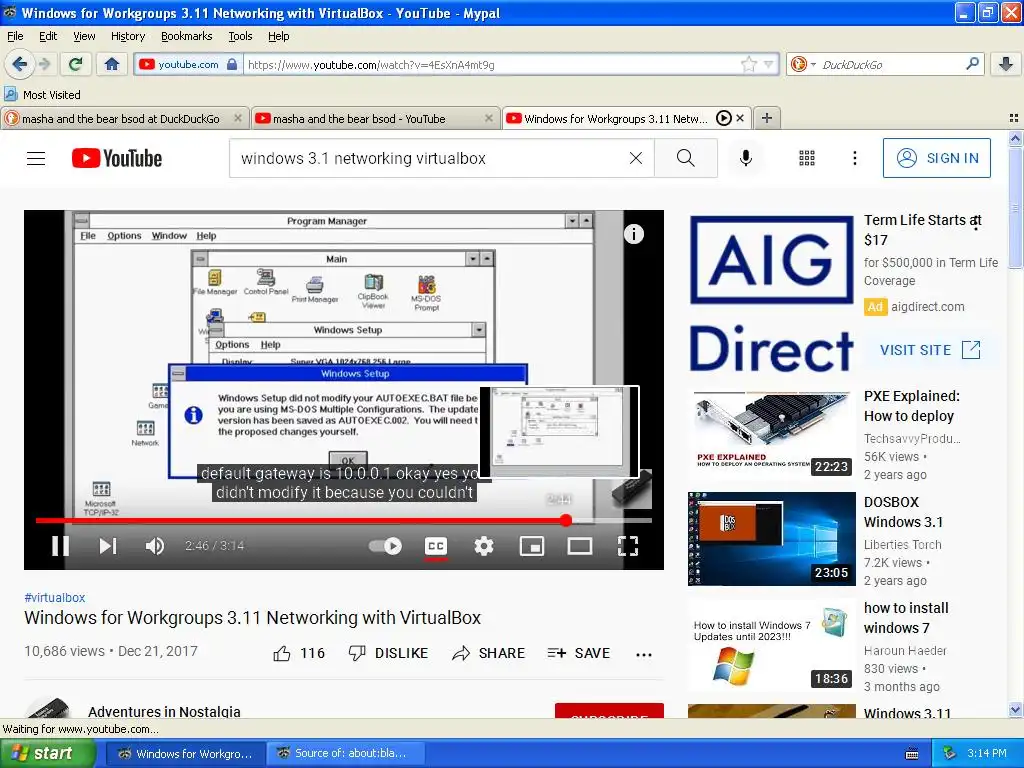
Task: Open the YouTube apps grid
Action: click(x=807, y=158)
